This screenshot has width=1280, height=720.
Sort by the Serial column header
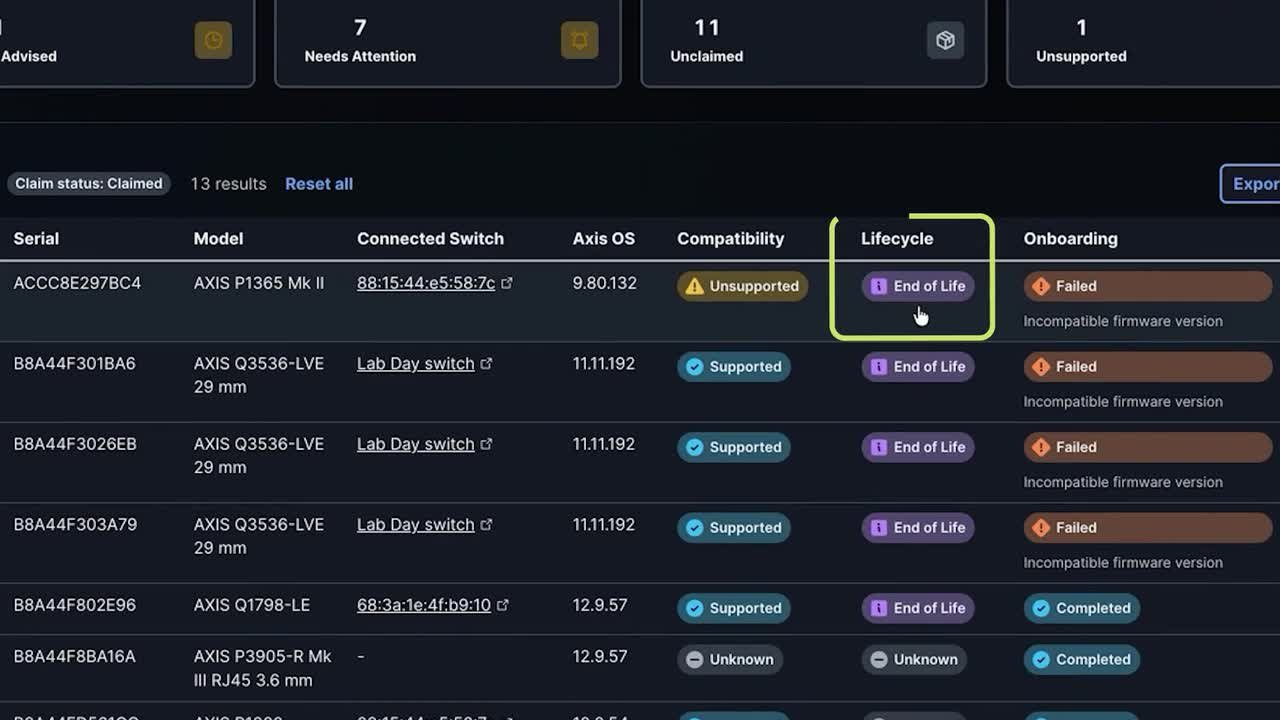(x=36, y=239)
